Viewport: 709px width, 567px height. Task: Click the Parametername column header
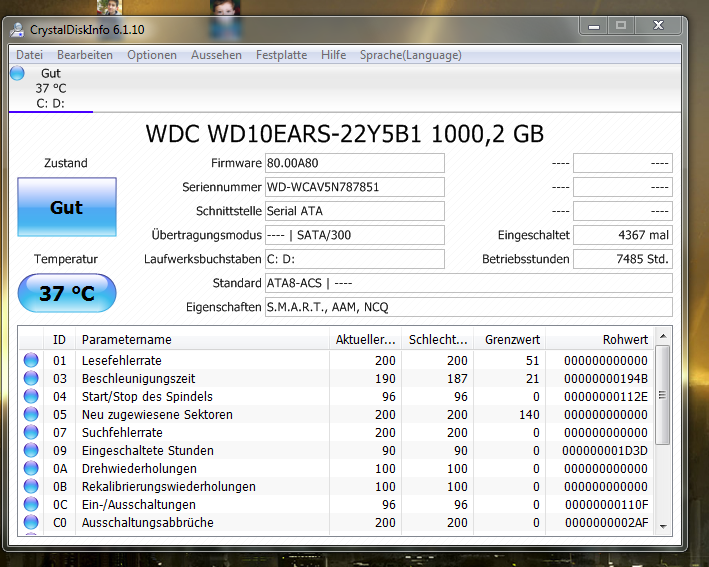point(202,340)
